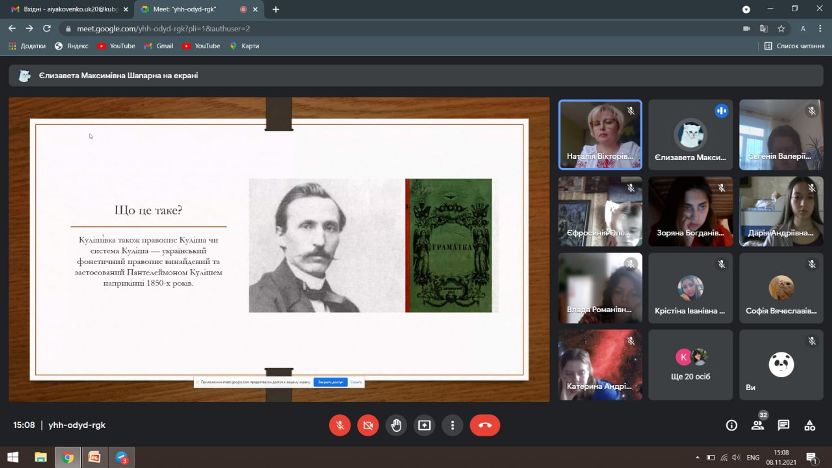Reload the Meet page
This screenshot has width=832, height=468.
pyautogui.click(x=47, y=28)
